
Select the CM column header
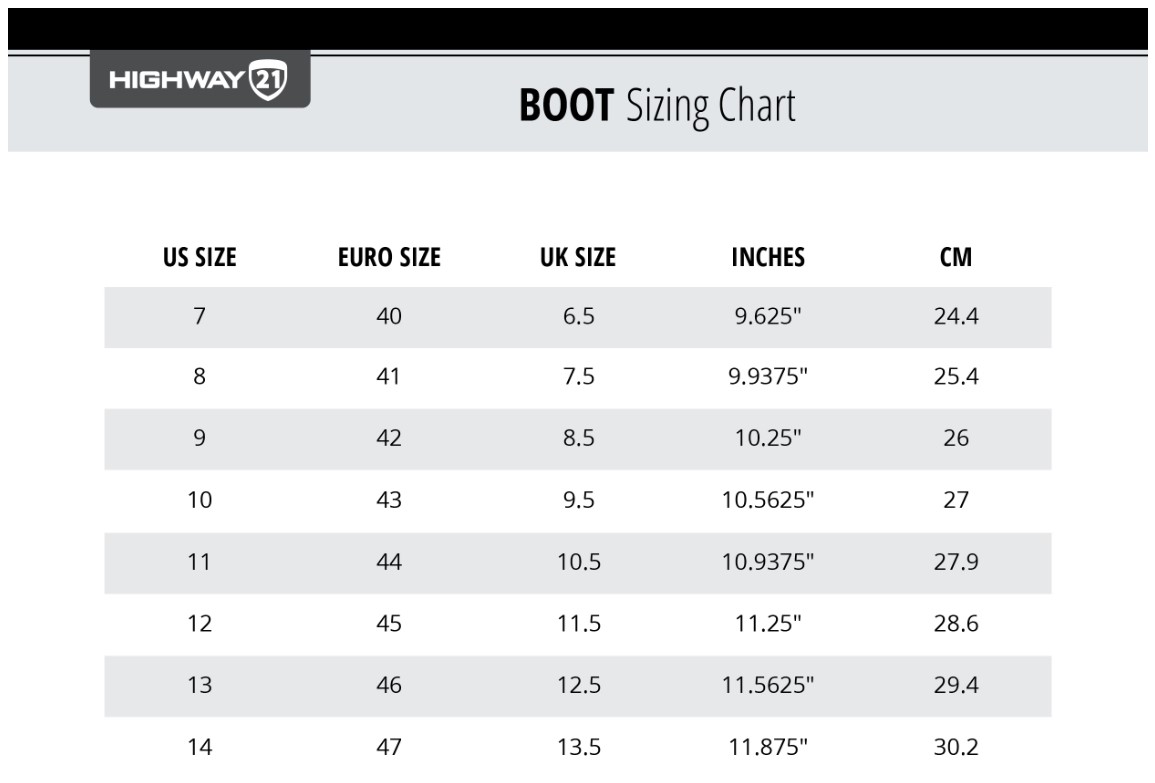(x=956, y=257)
